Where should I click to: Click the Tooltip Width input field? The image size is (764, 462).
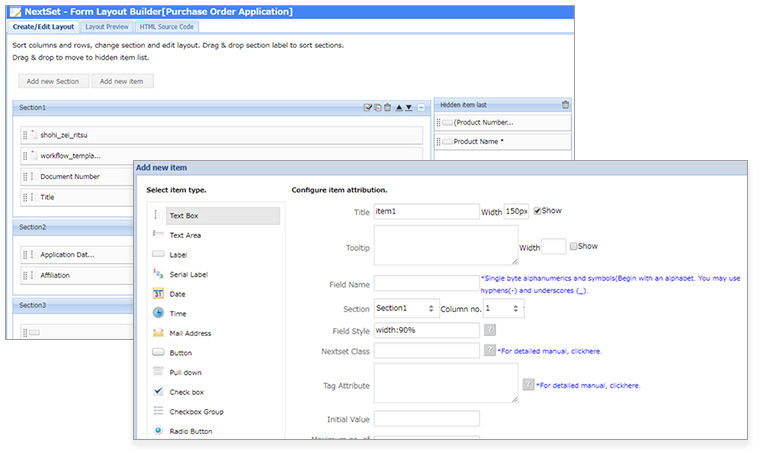[554, 247]
